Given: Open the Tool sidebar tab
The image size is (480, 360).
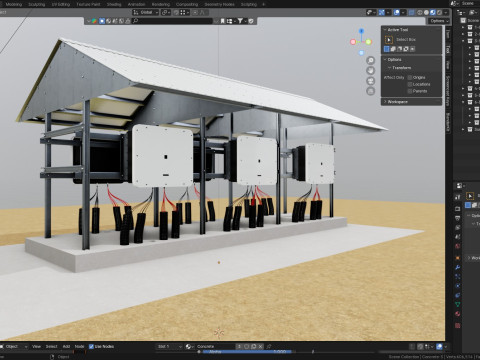Looking at the screenshot, I should click(x=448, y=49).
